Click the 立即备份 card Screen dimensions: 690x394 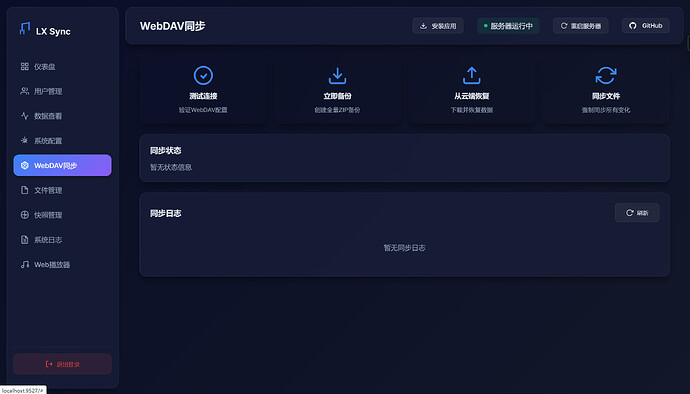point(338,90)
